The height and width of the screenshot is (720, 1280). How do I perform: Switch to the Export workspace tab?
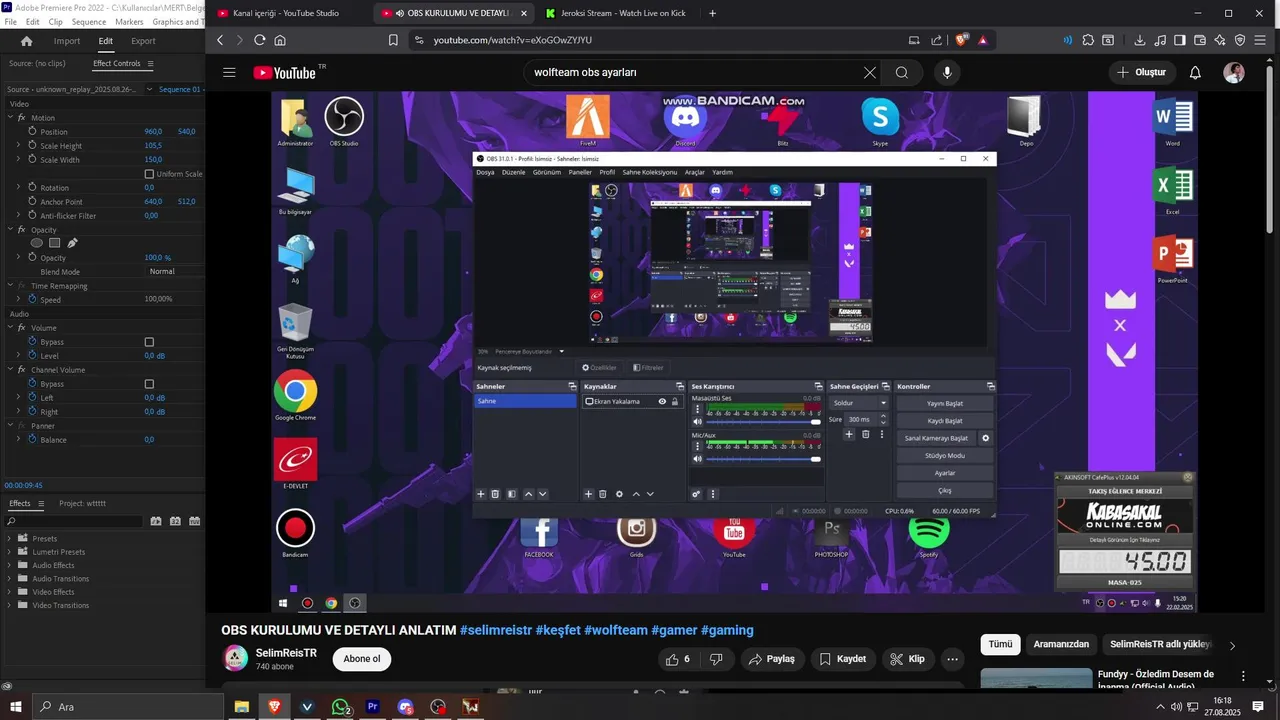pos(143,41)
